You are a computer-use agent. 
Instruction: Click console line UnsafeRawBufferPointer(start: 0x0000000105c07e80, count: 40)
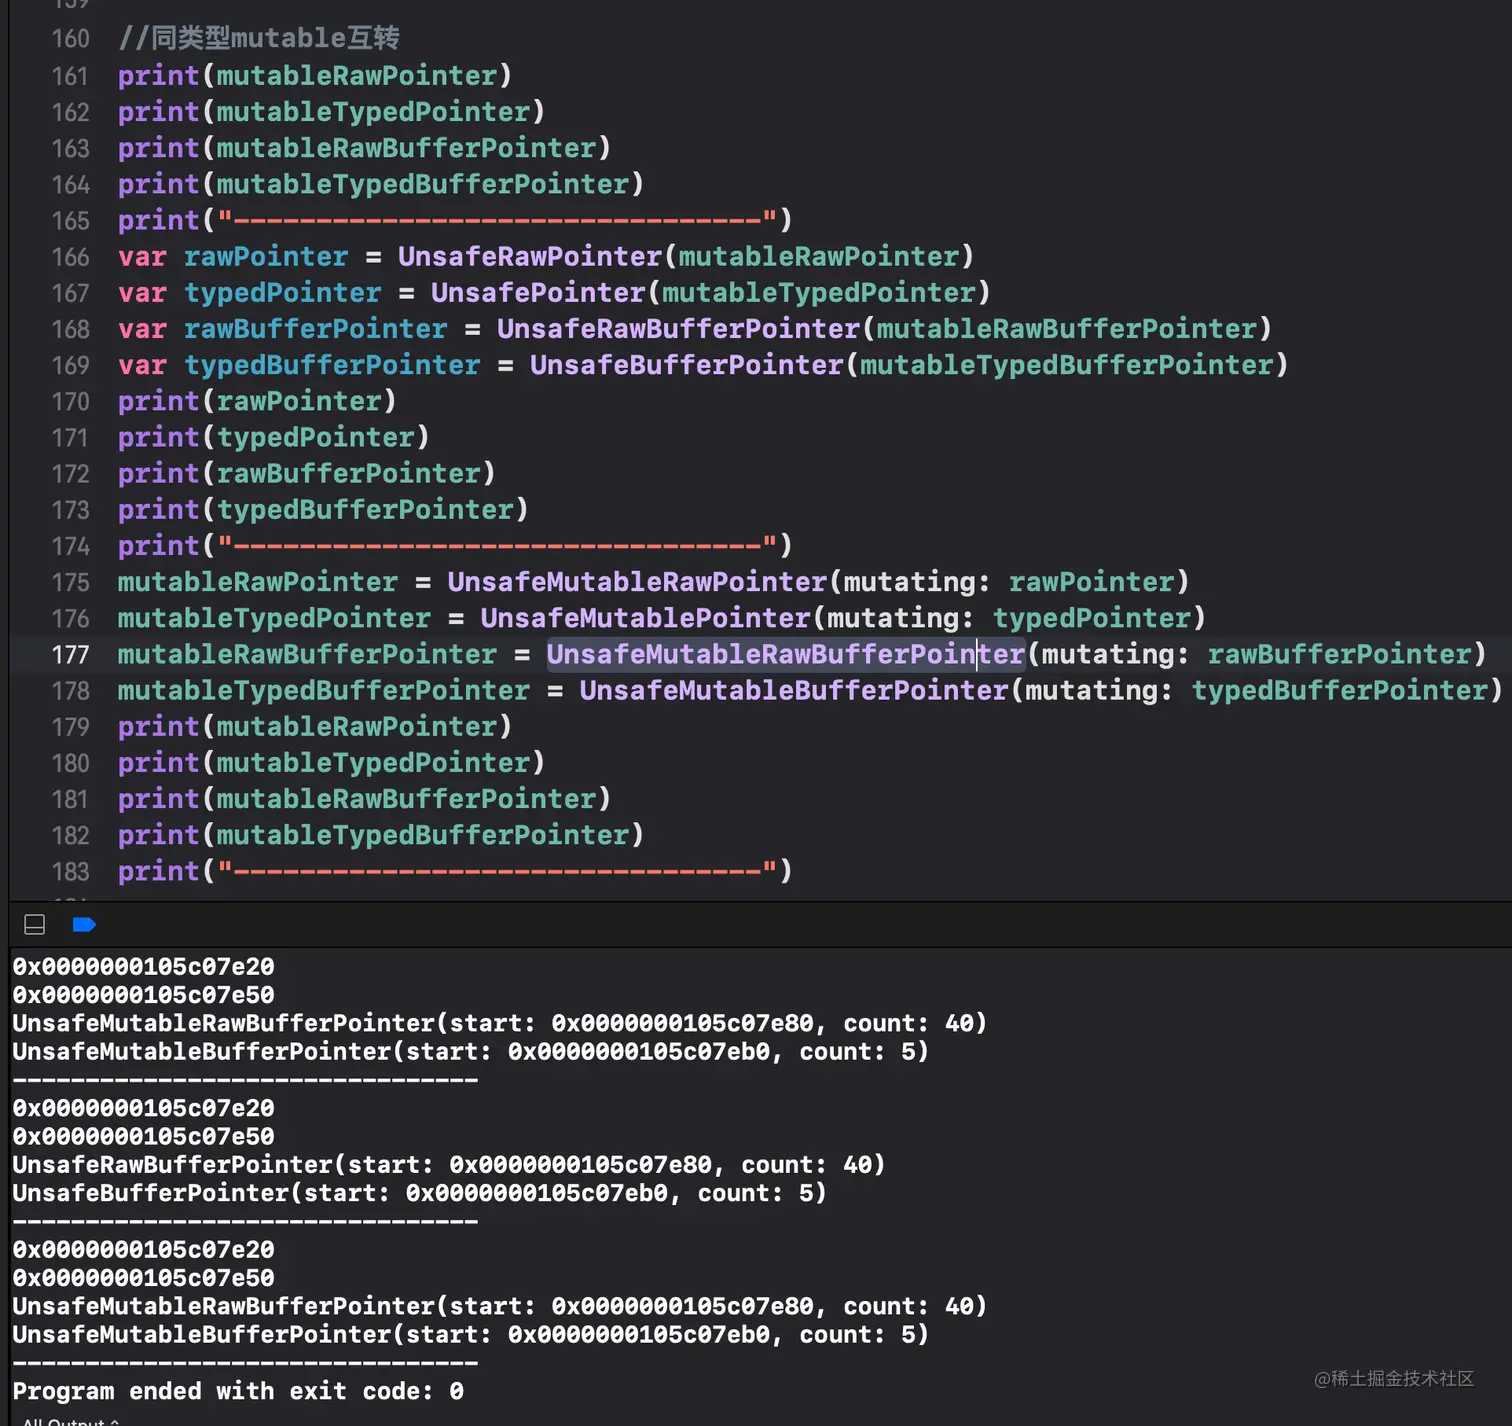click(x=449, y=1165)
